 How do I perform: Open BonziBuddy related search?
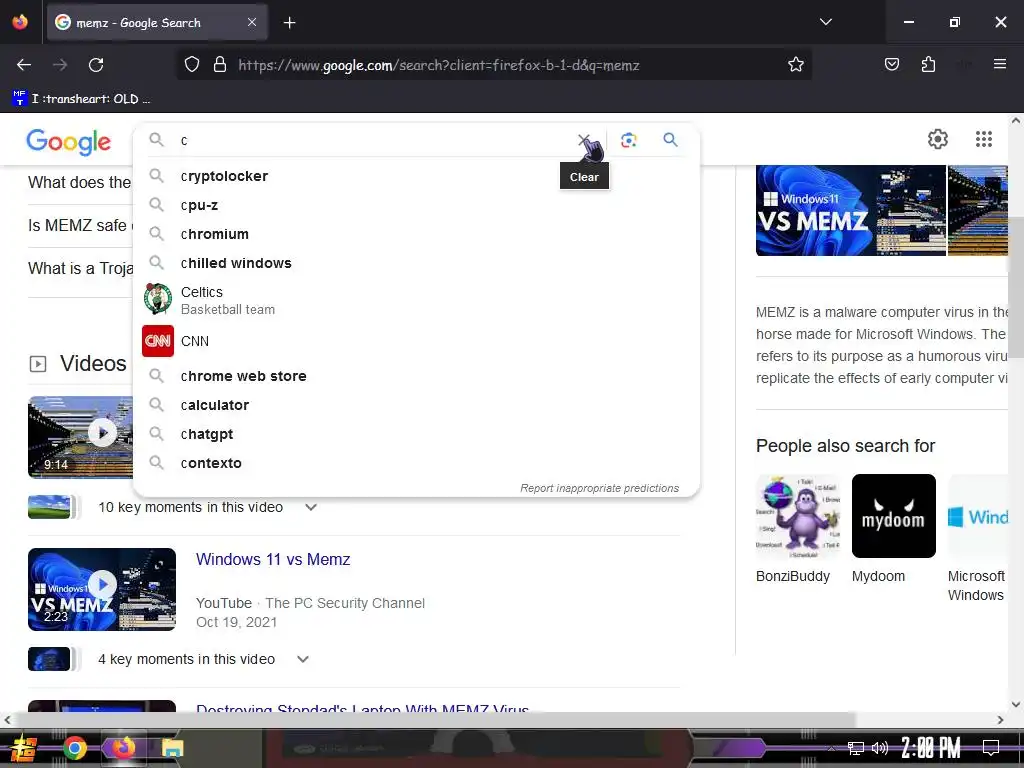pos(797,529)
